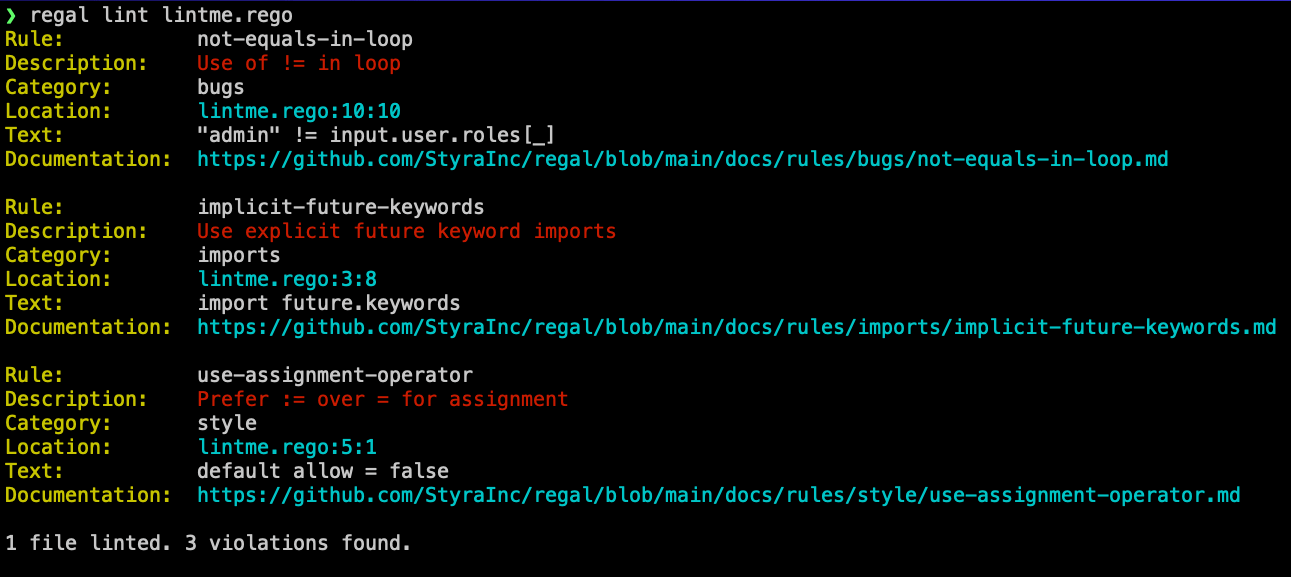This screenshot has width=1291, height=577.
Task: Click the 'default allow = false' text
Action: click(323, 471)
